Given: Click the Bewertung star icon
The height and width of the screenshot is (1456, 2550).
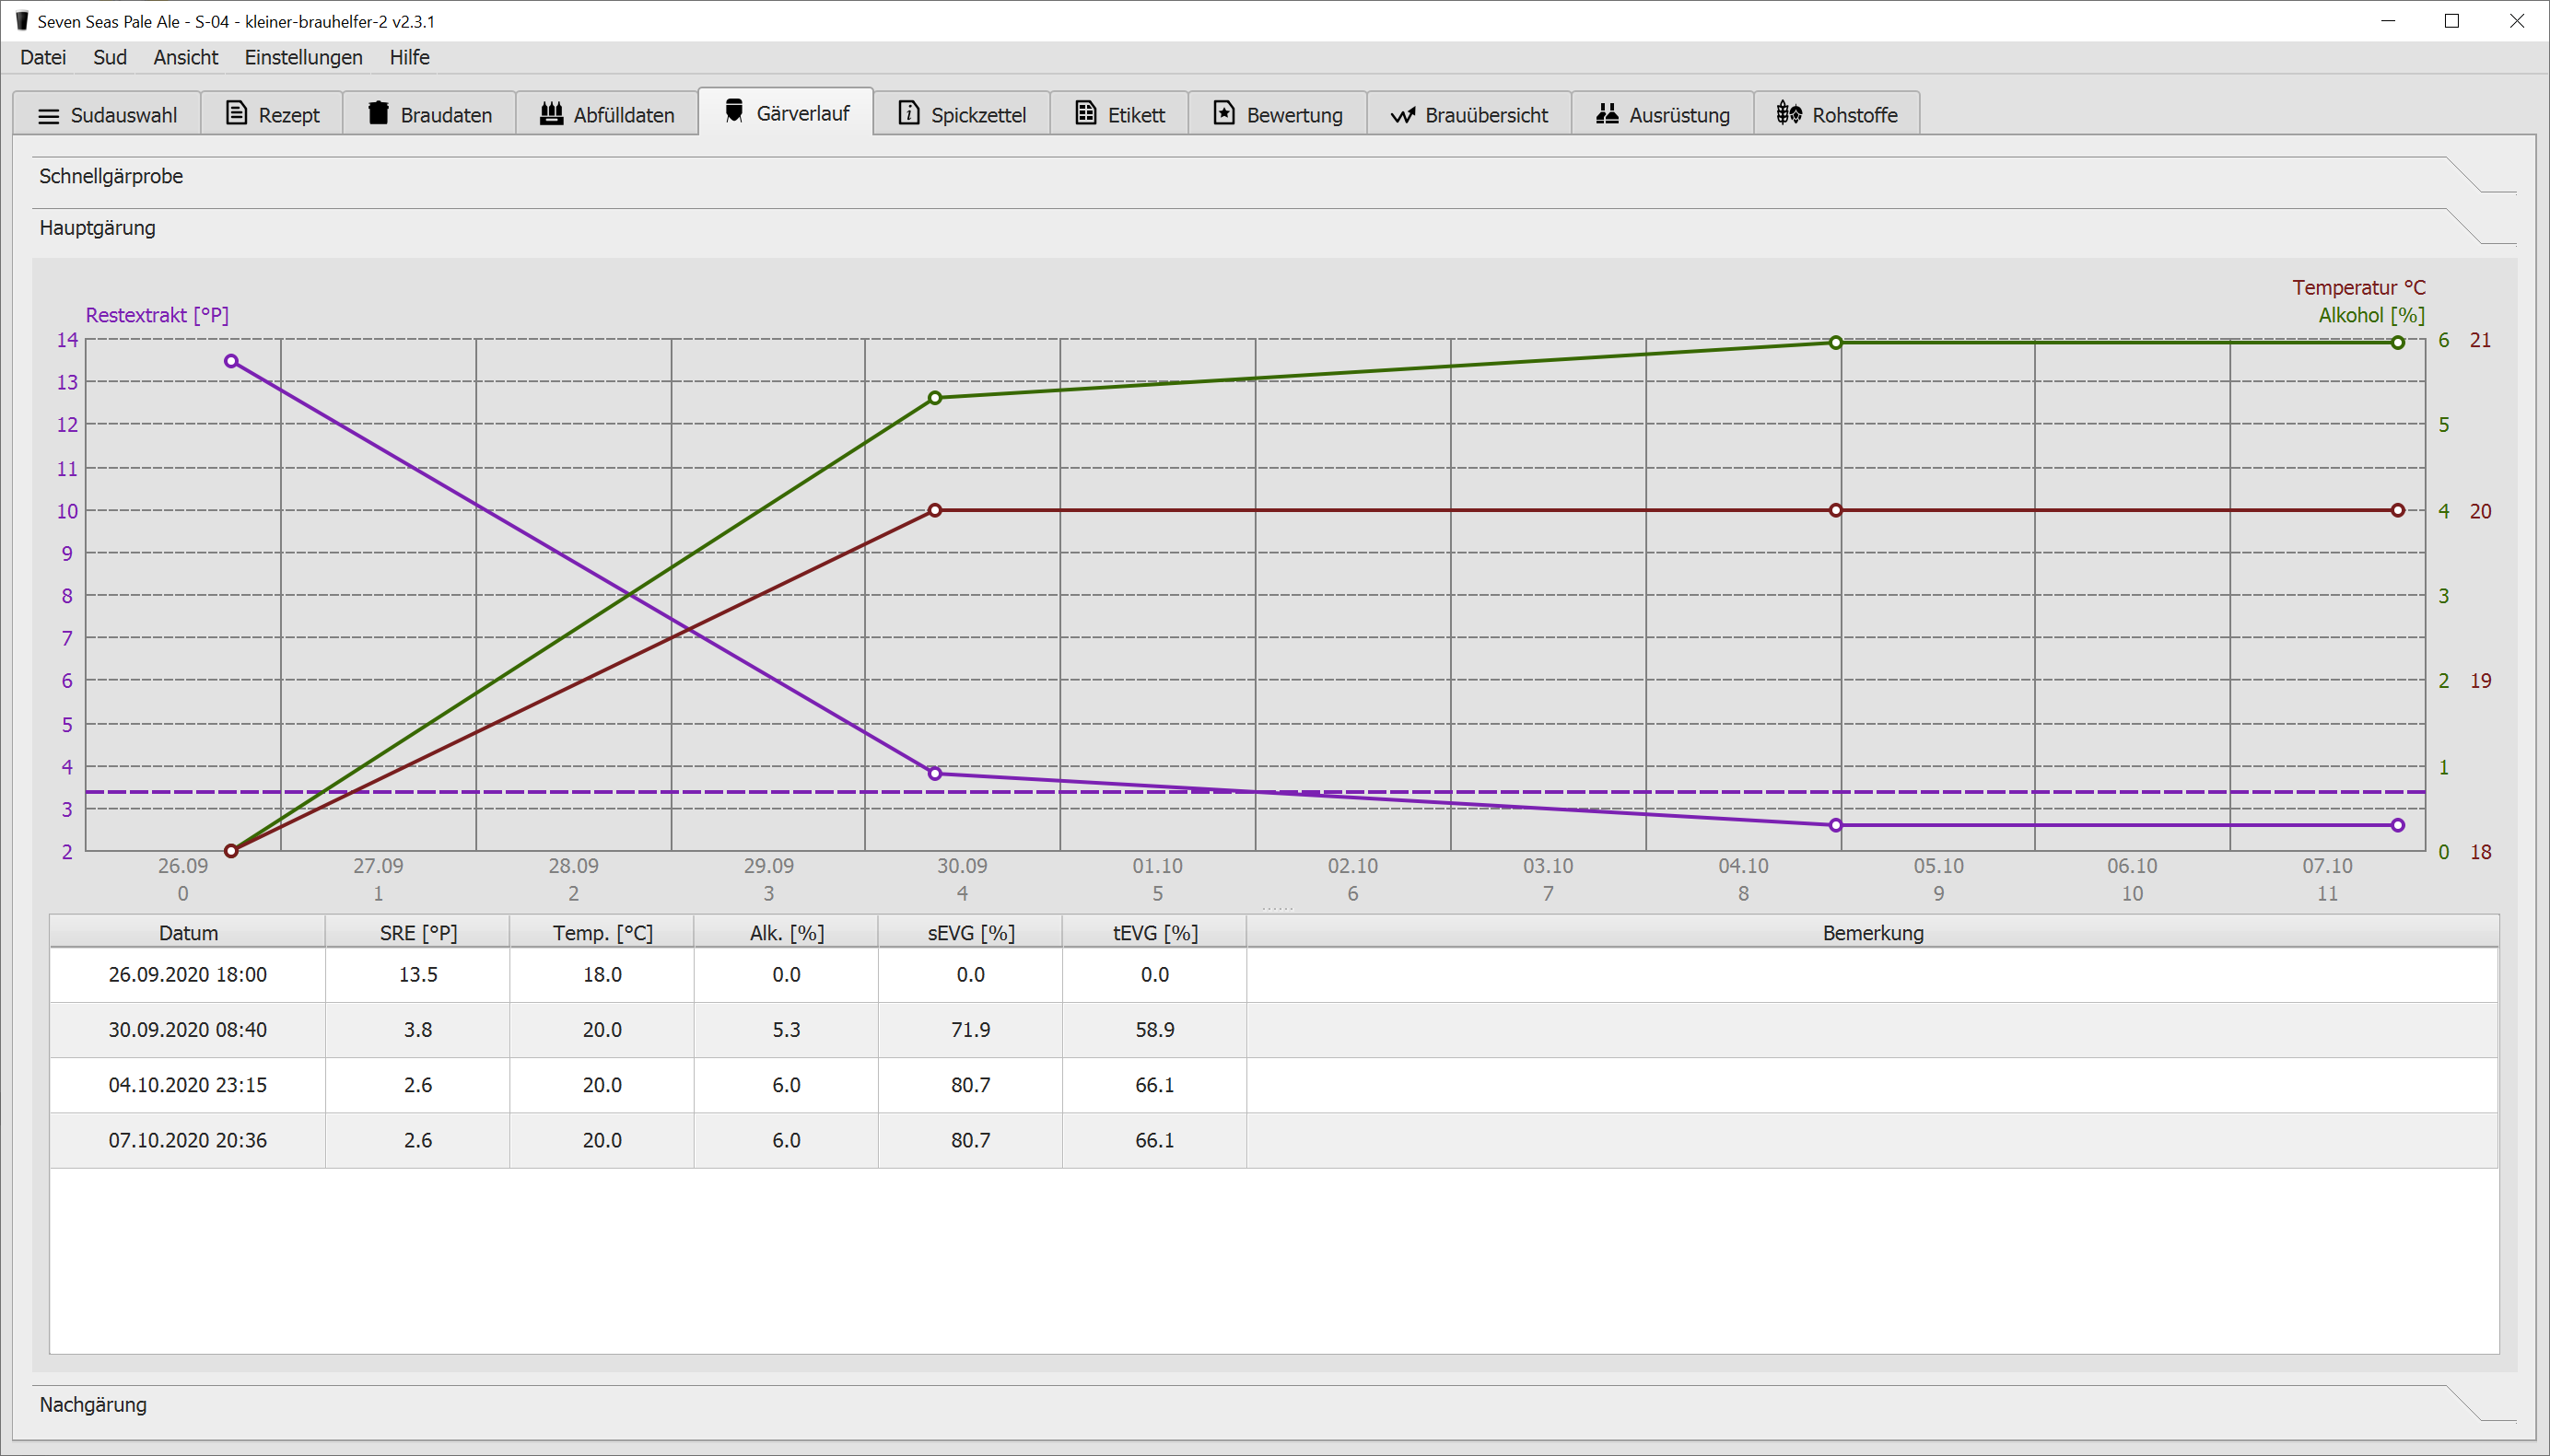Looking at the screenshot, I should 1224,113.
